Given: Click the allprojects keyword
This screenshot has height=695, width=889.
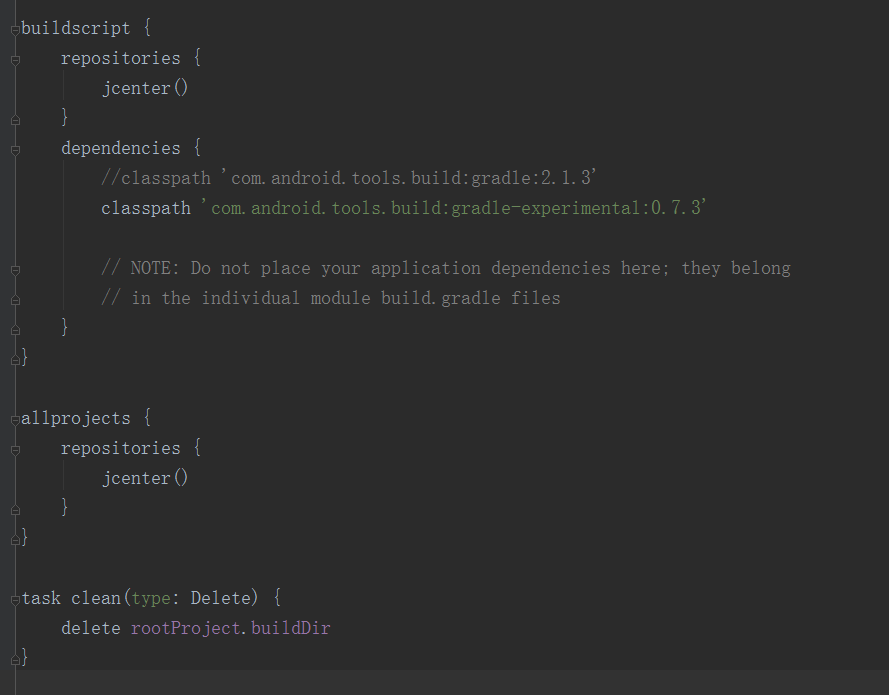Looking at the screenshot, I should pos(76,418).
